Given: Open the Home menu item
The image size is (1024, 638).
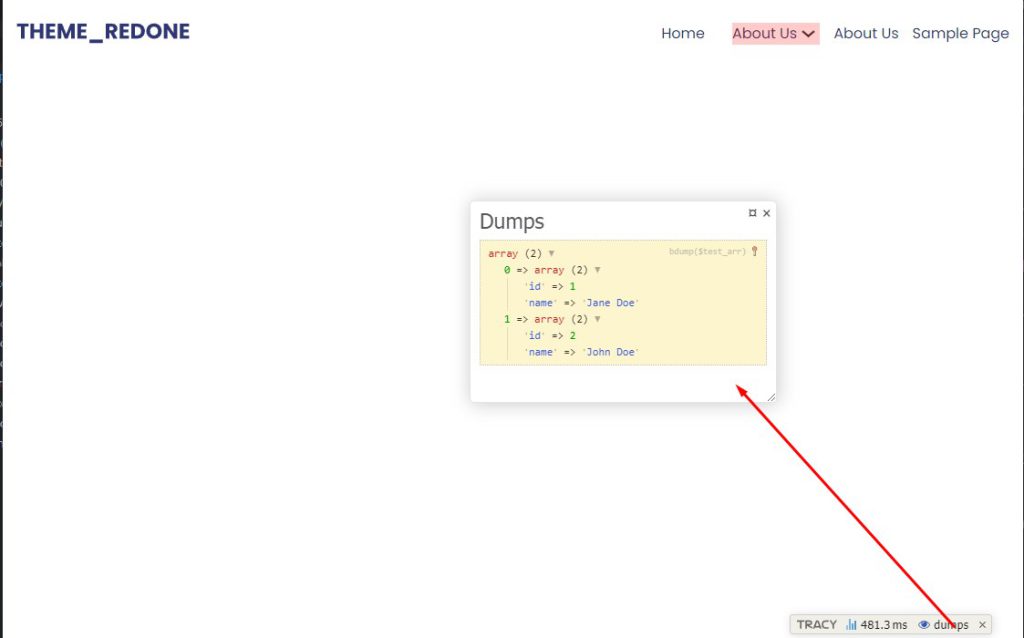Looking at the screenshot, I should pyautogui.click(x=682, y=33).
